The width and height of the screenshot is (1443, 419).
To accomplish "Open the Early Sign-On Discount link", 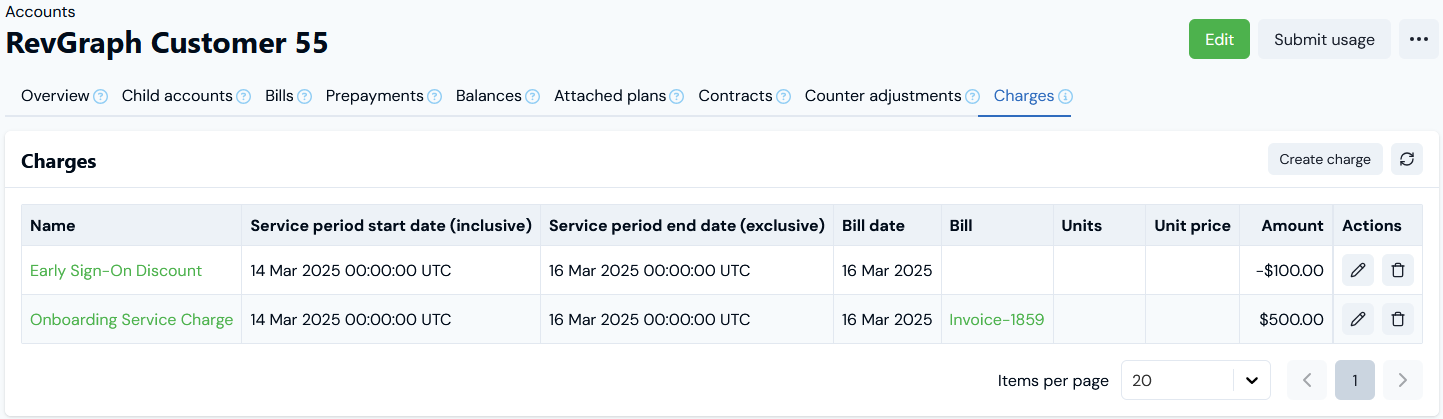I will tap(116, 271).
